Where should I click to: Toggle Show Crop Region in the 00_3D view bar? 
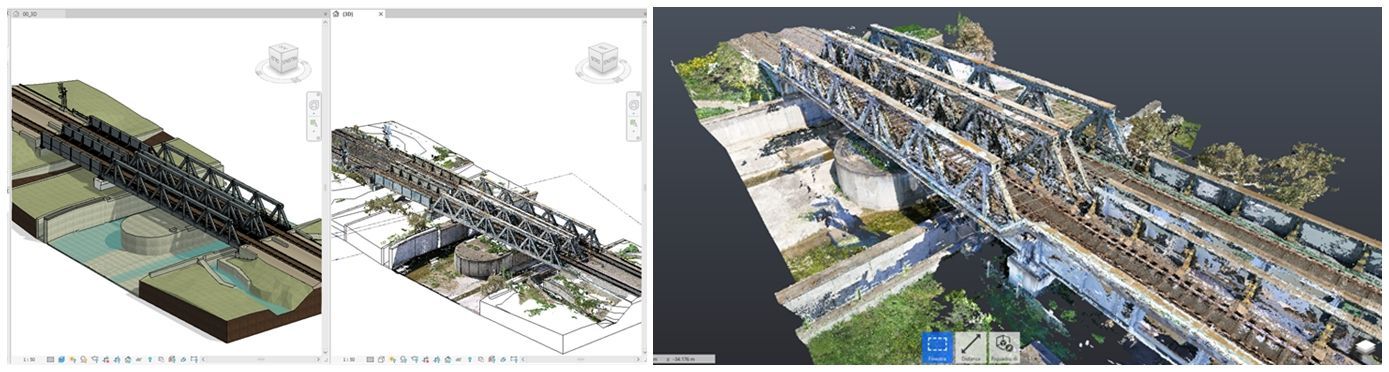[117, 359]
